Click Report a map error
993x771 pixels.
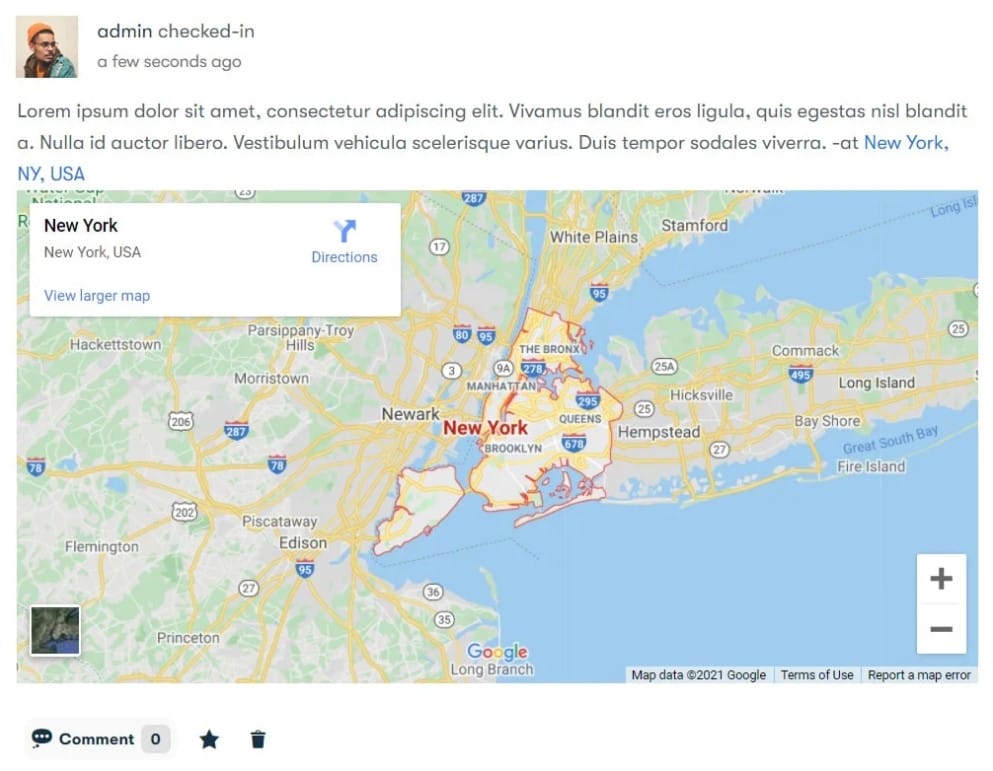(x=919, y=675)
